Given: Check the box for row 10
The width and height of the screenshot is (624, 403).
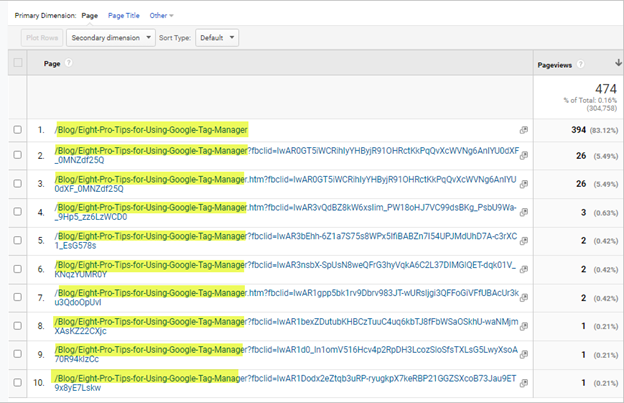Looking at the screenshot, I should [x=18, y=382].
